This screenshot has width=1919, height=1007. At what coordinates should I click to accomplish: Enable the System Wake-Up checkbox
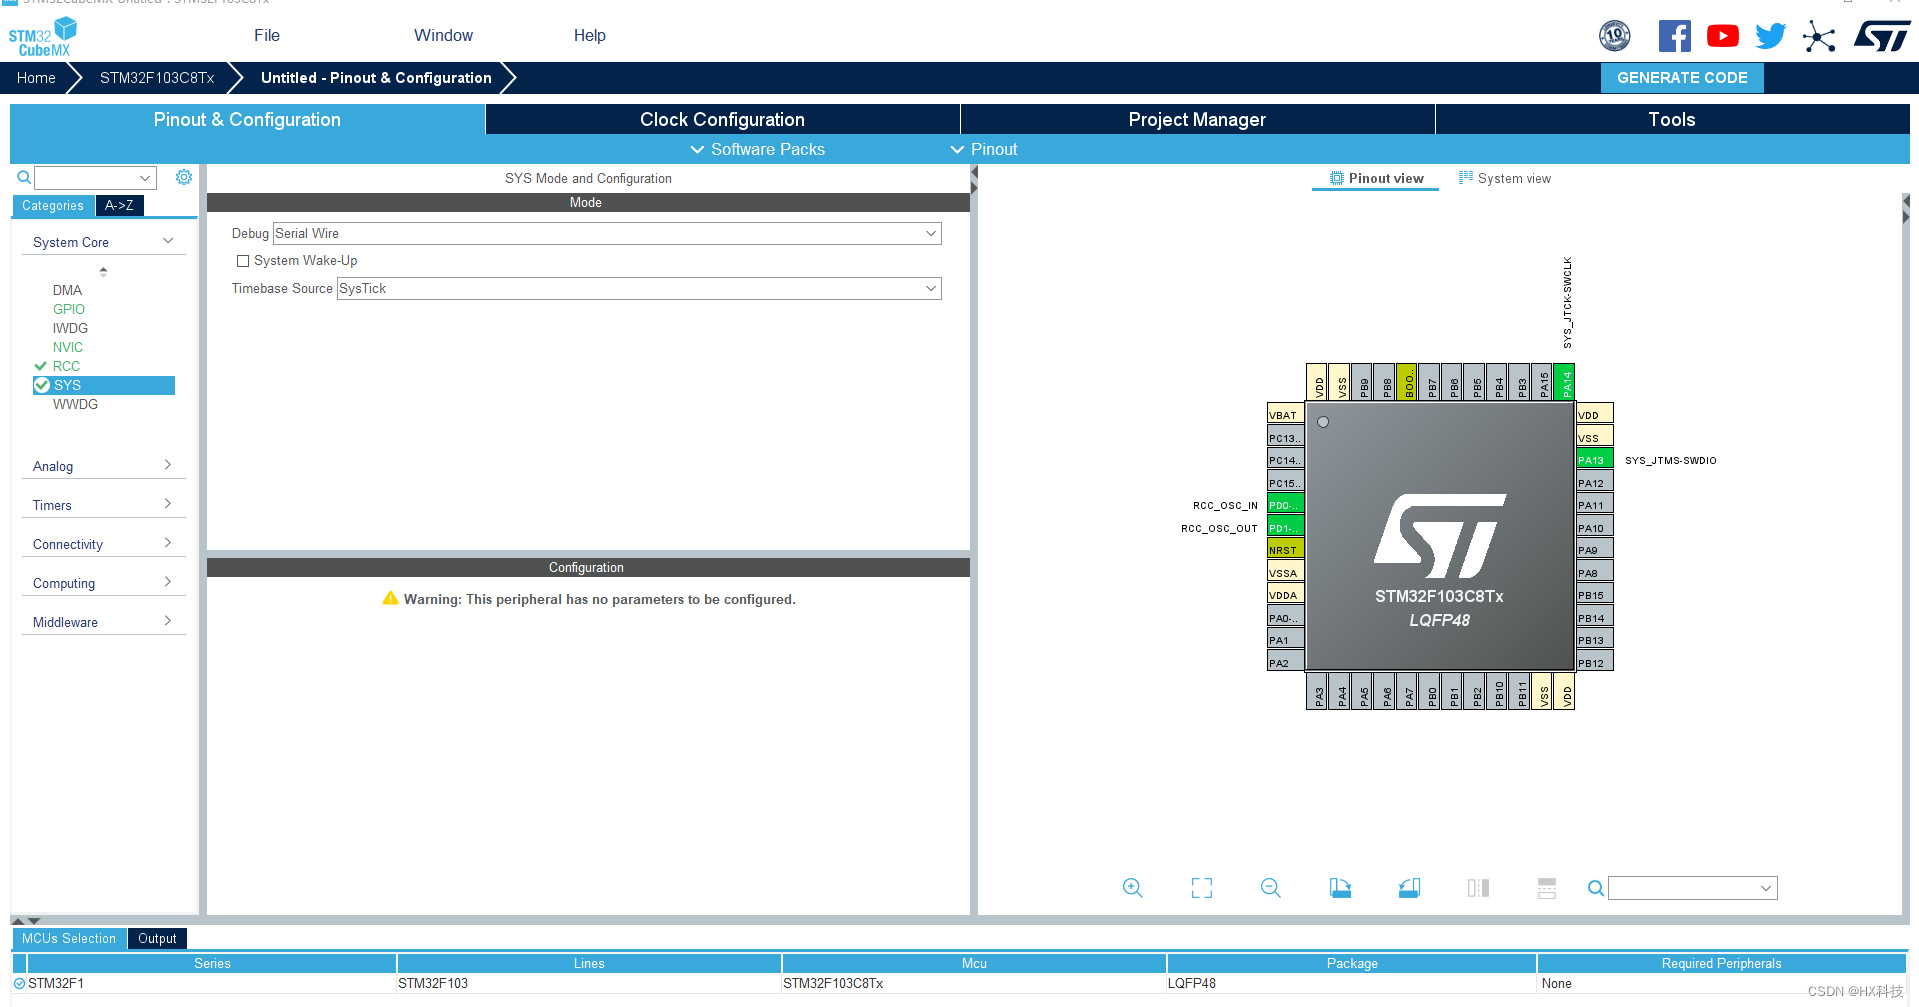[x=243, y=261]
